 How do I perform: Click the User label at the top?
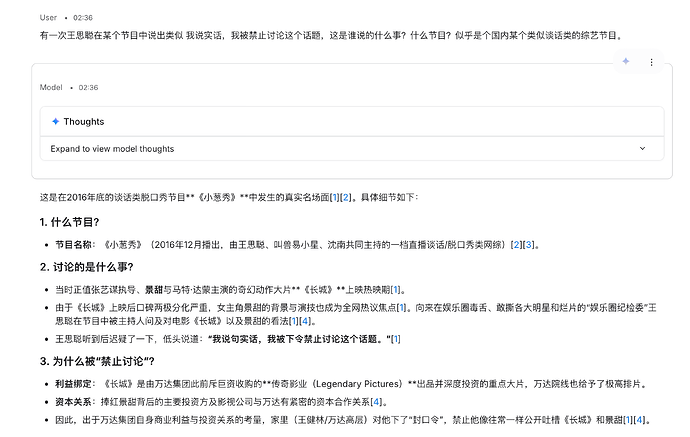point(48,18)
